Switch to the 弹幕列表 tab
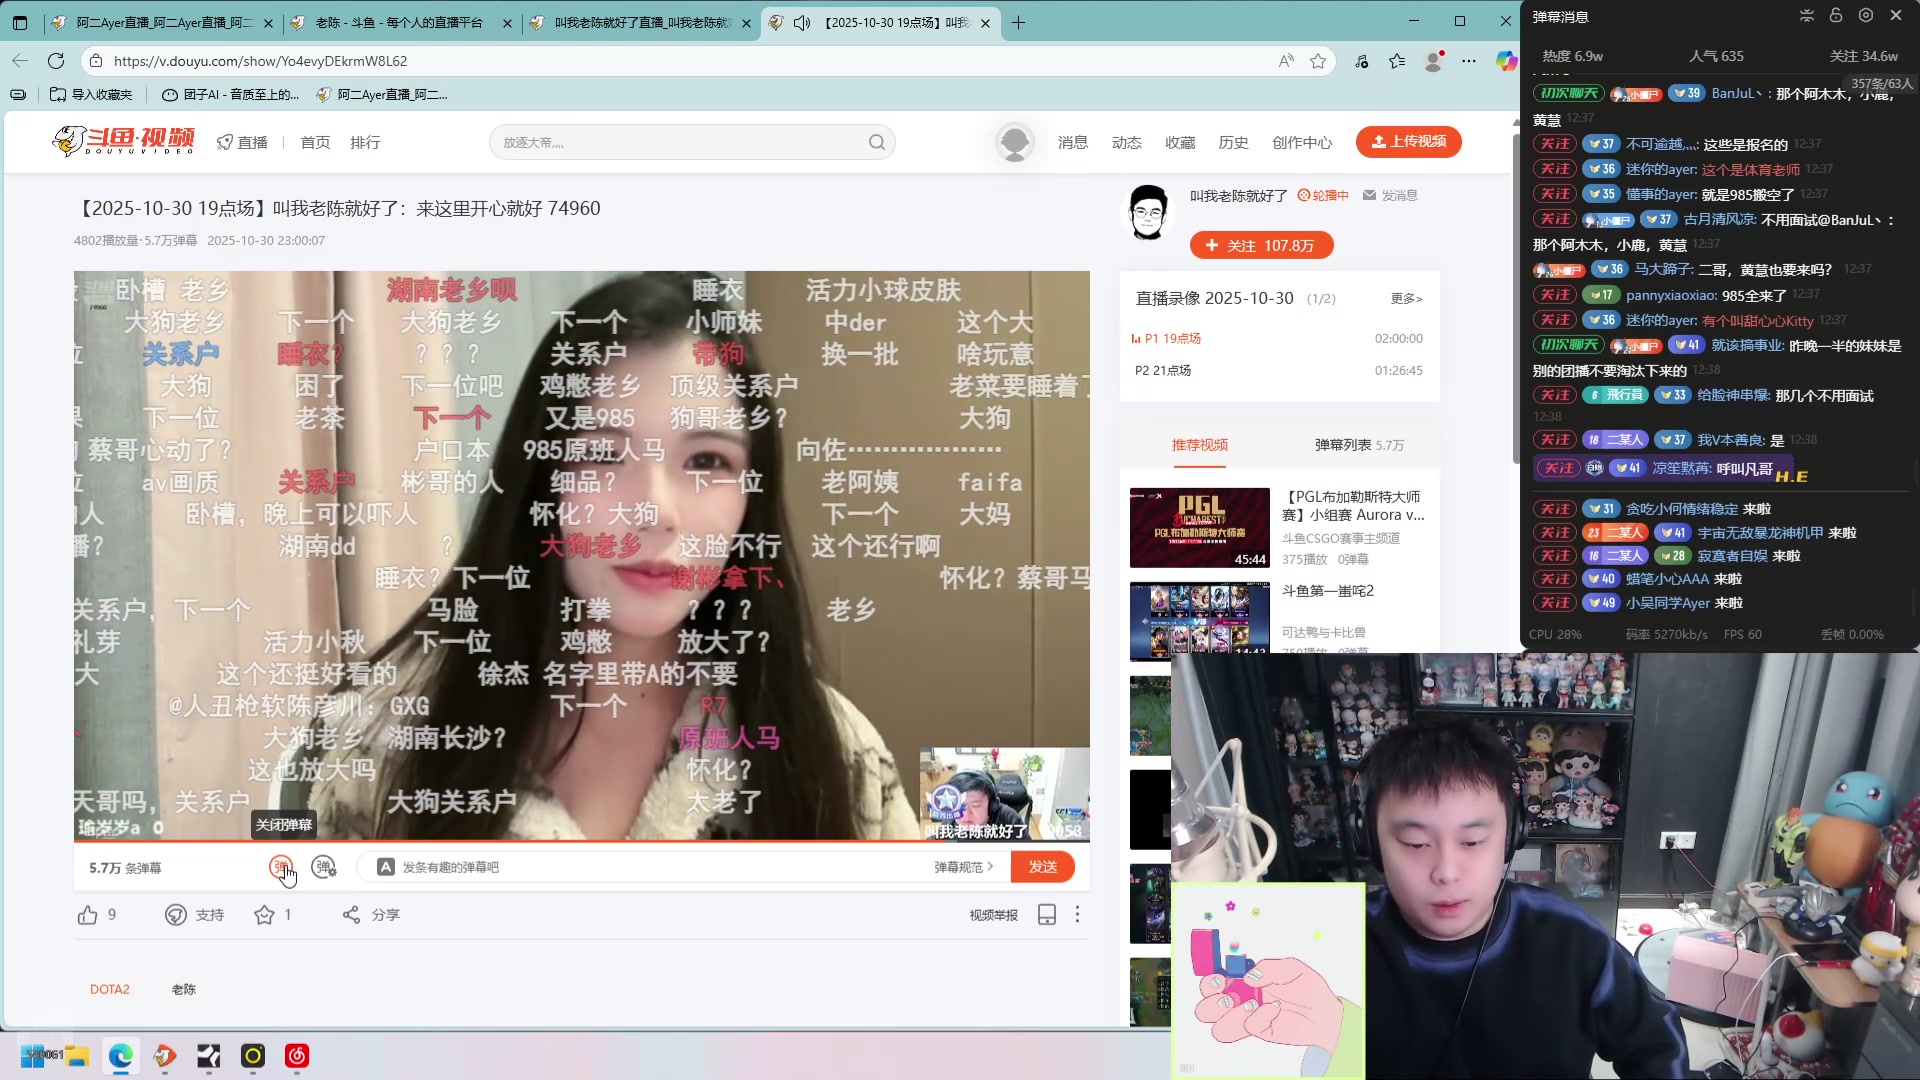The height and width of the screenshot is (1080, 1920). (1346, 445)
